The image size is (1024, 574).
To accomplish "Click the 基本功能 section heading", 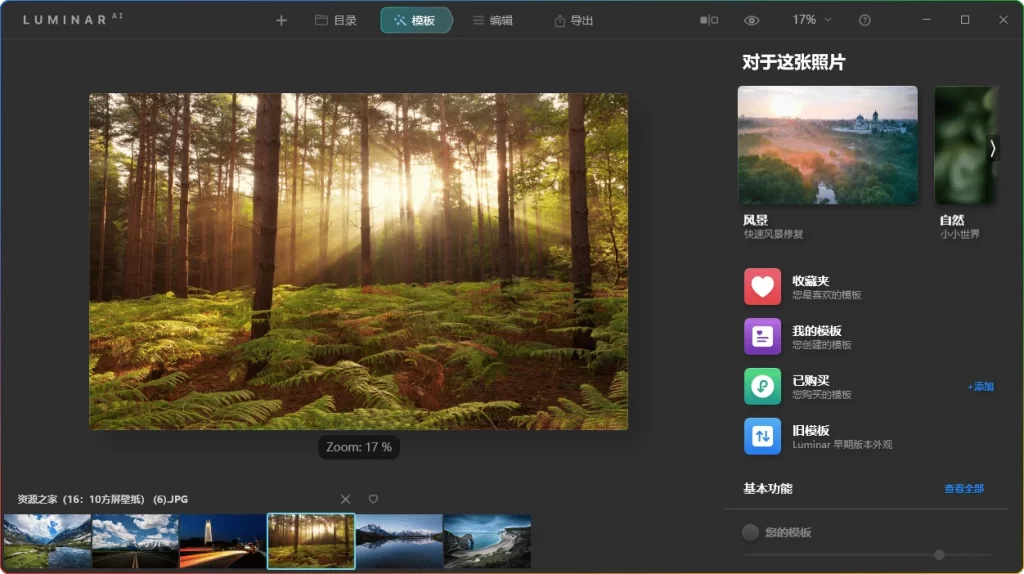I will [x=767, y=488].
